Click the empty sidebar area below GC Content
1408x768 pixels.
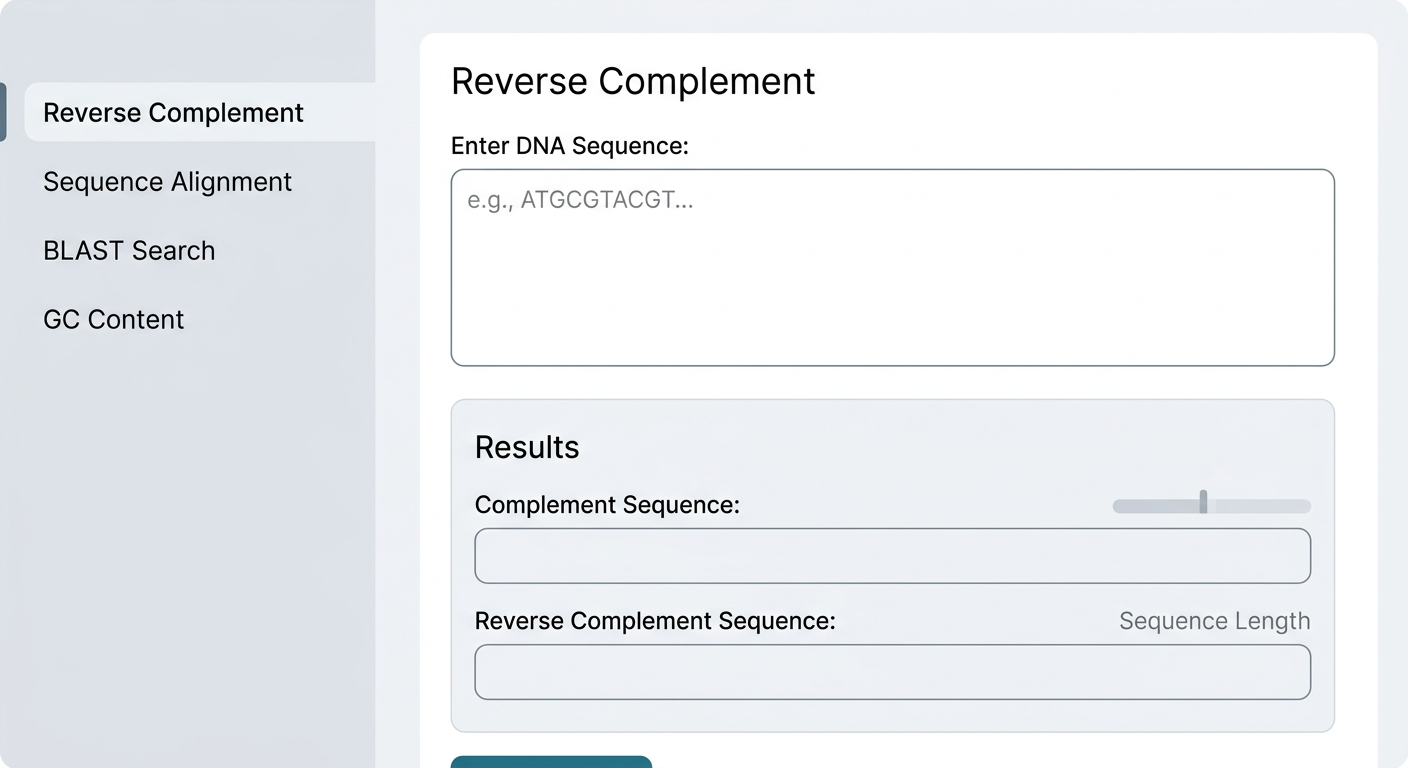[187, 540]
